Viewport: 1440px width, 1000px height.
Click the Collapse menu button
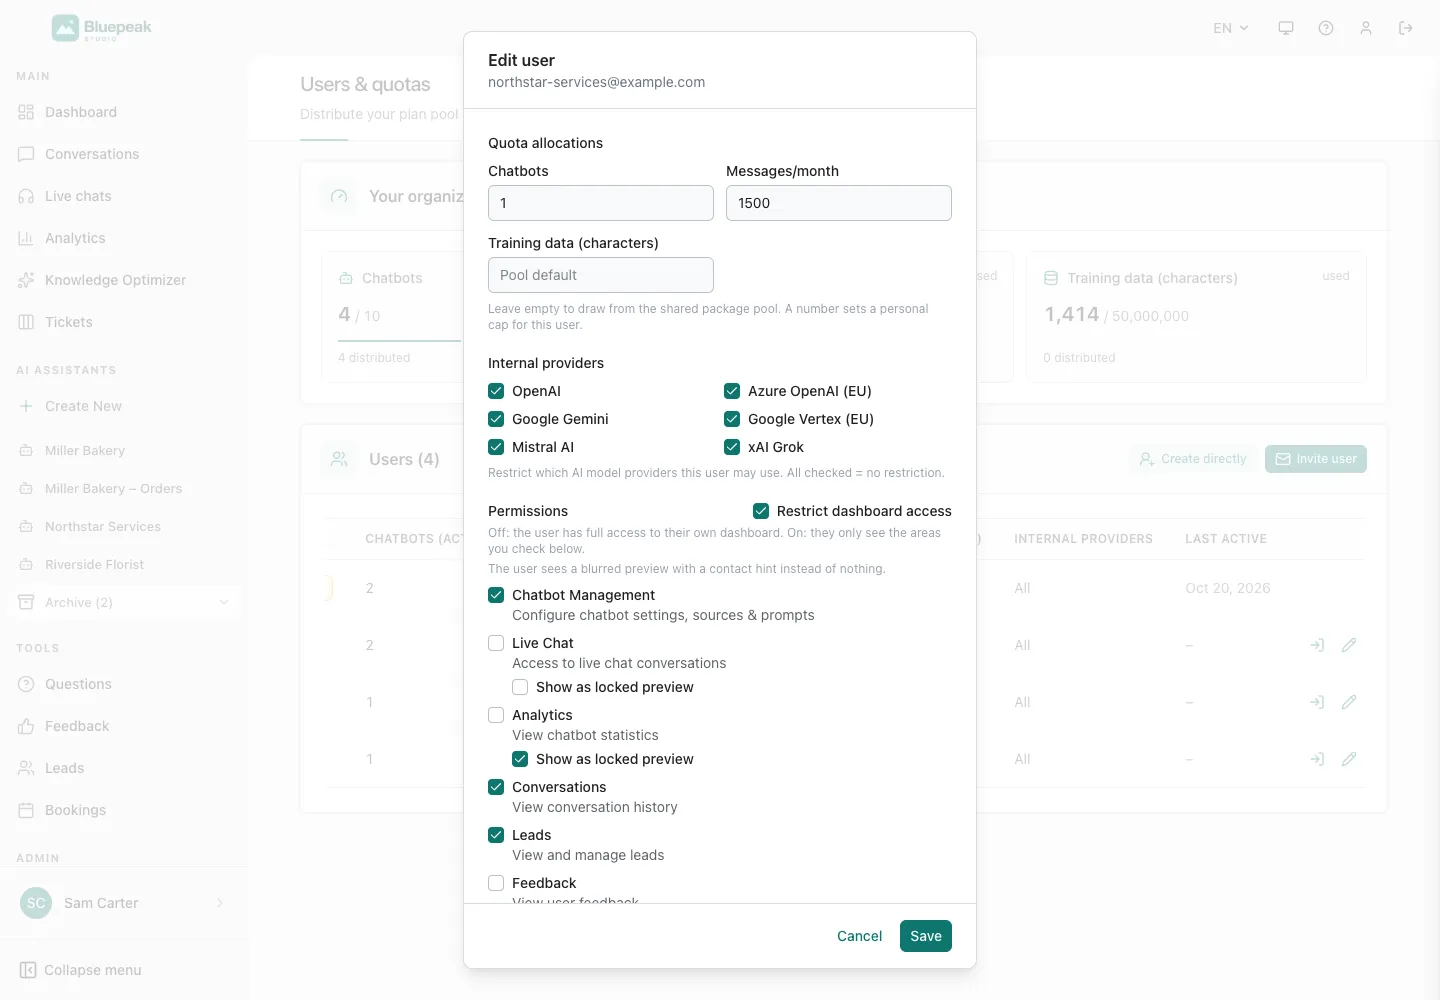point(81,970)
